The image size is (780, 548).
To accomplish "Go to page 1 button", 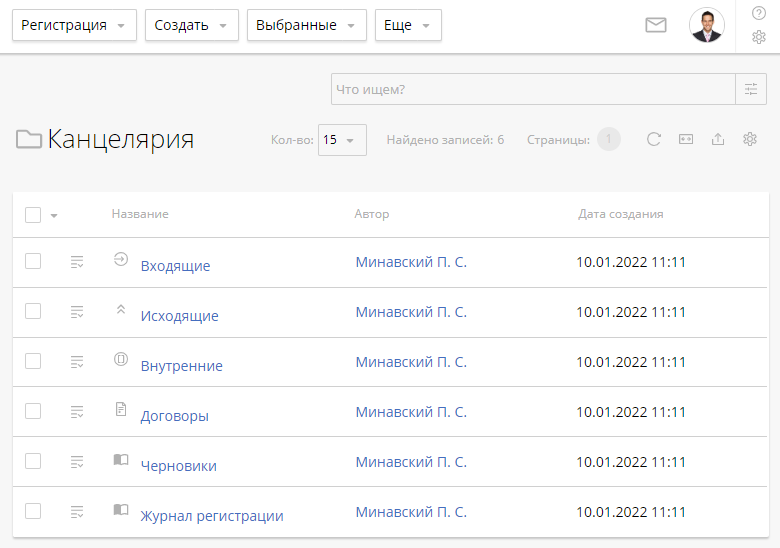I will coord(608,139).
